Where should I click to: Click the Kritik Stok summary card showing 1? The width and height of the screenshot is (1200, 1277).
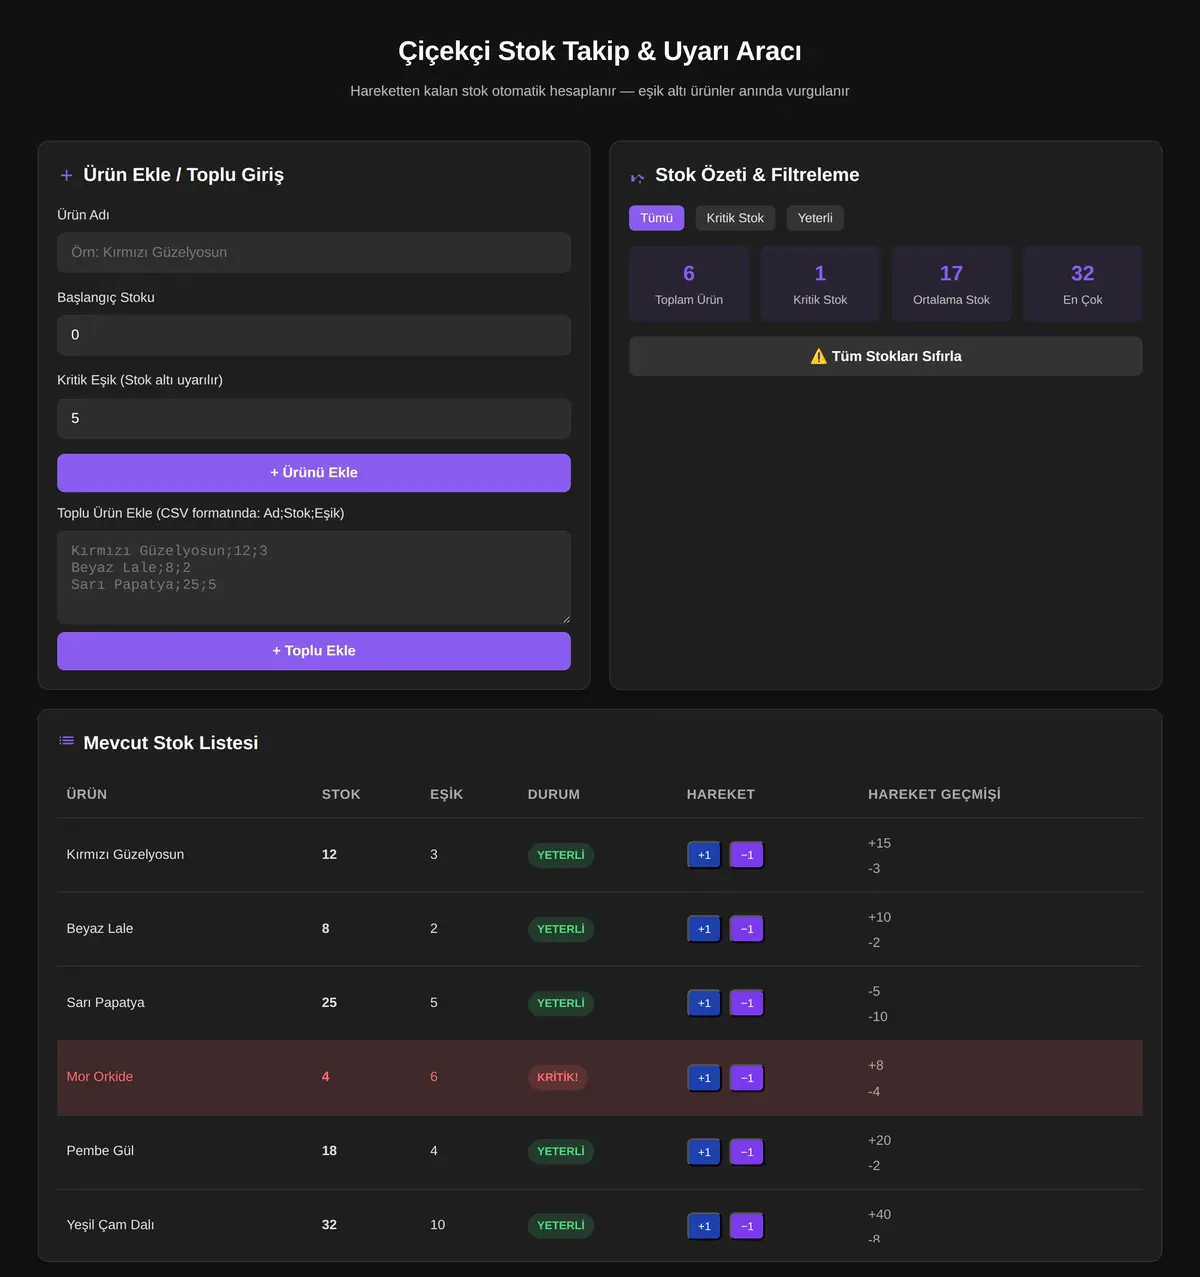click(x=820, y=284)
